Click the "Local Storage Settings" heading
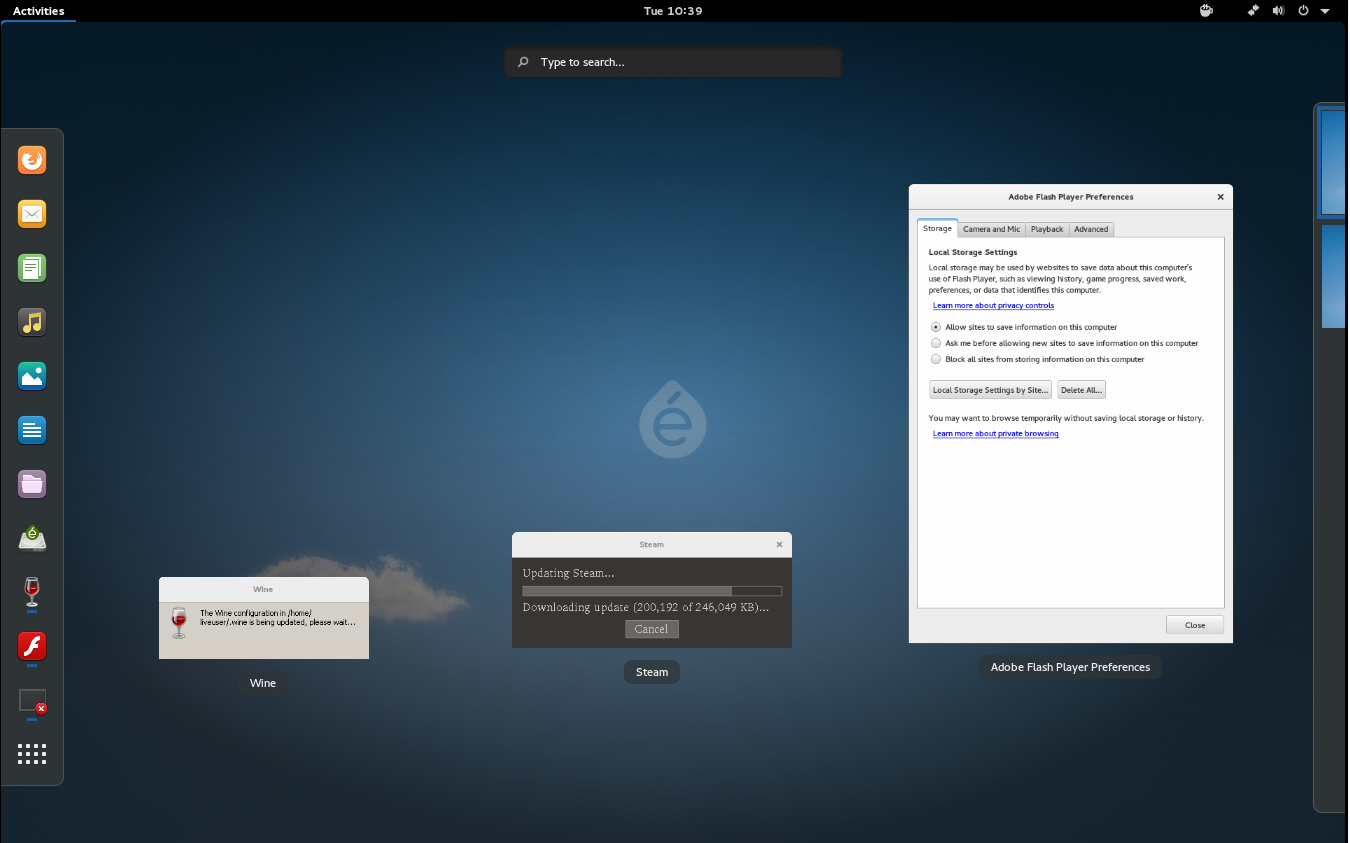The height and width of the screenshot is (843, 1350). (973, 253)
